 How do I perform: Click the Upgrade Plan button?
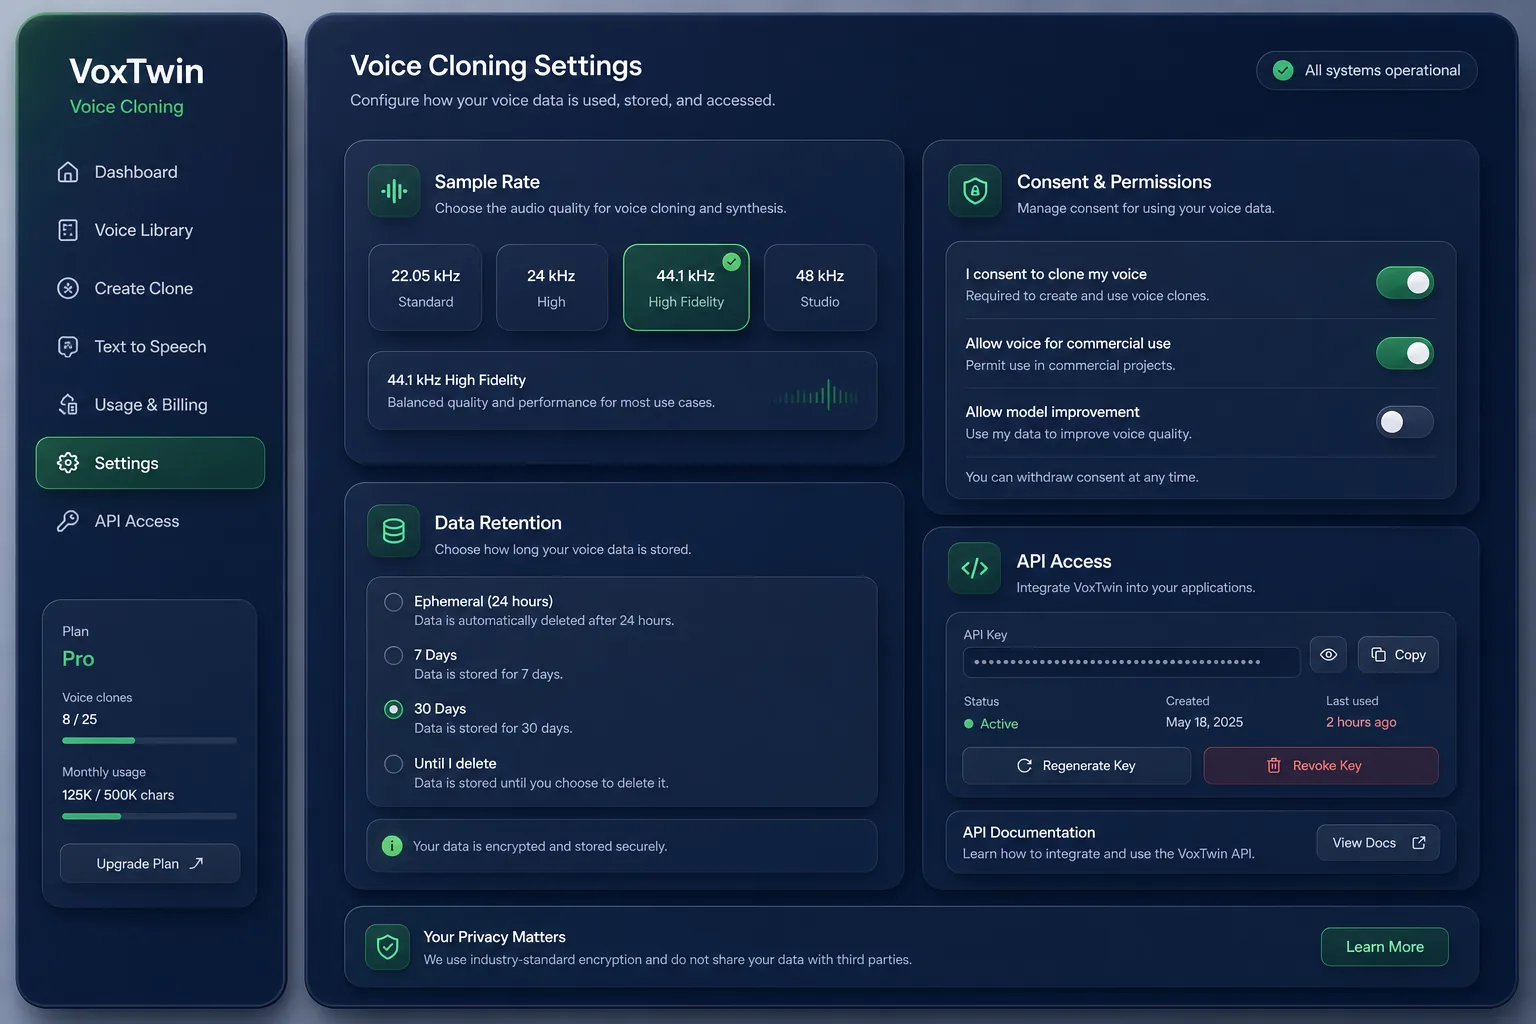150,864
